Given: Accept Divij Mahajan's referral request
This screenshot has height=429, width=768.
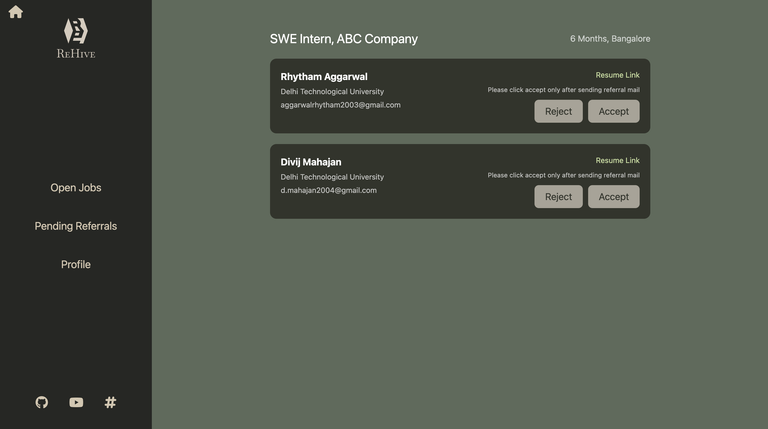Looking at the screenshot, I should click(x=614, y=196).
